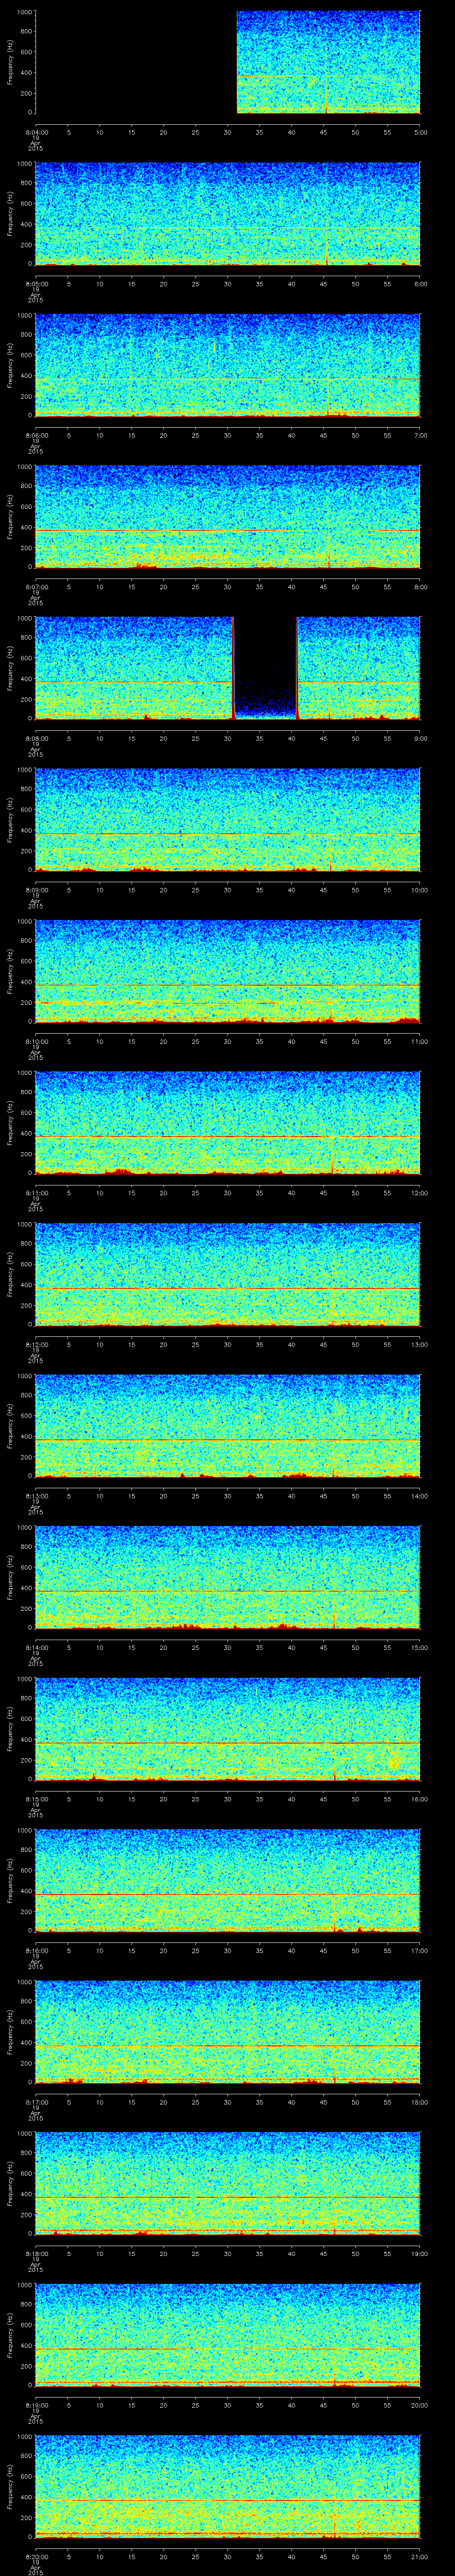Click the '5:00' end time label

420,132
